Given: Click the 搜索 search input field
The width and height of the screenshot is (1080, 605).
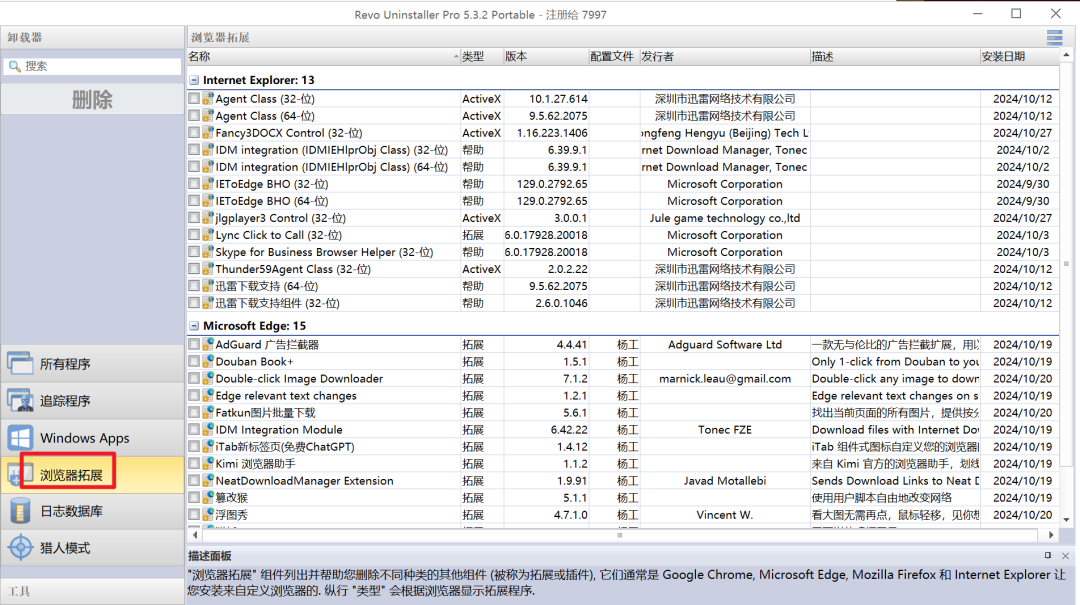Looking at the screenshot, I should tap(93, 66).
